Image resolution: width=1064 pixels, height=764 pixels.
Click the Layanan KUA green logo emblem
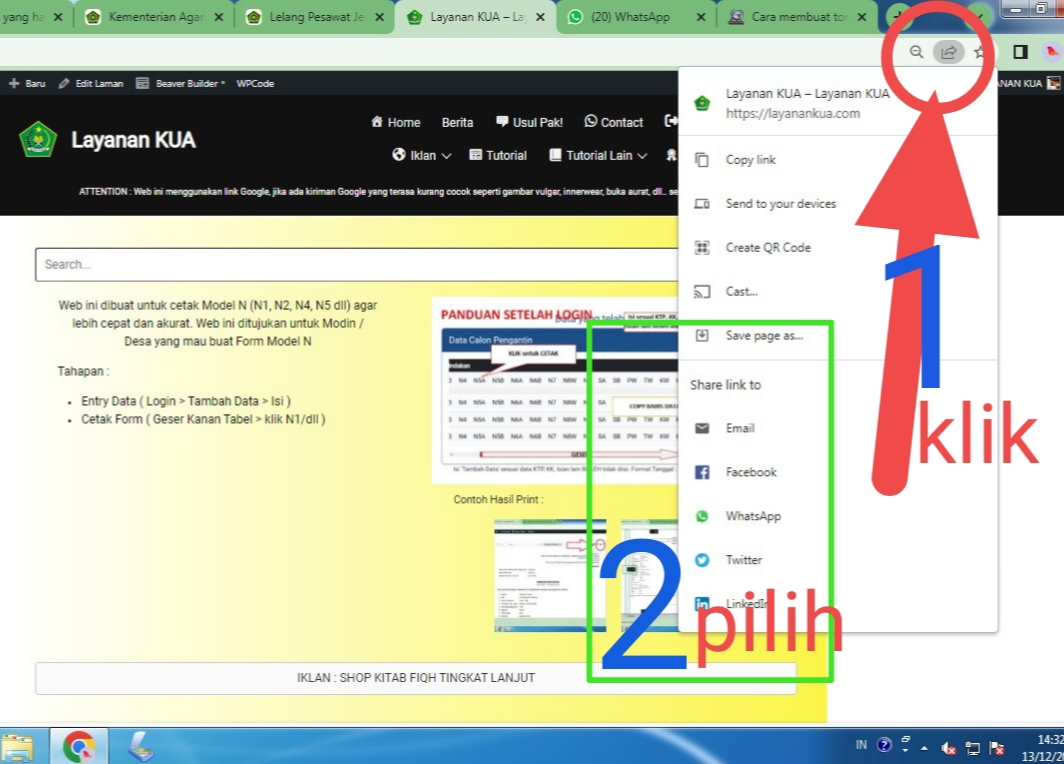point(38,140)
